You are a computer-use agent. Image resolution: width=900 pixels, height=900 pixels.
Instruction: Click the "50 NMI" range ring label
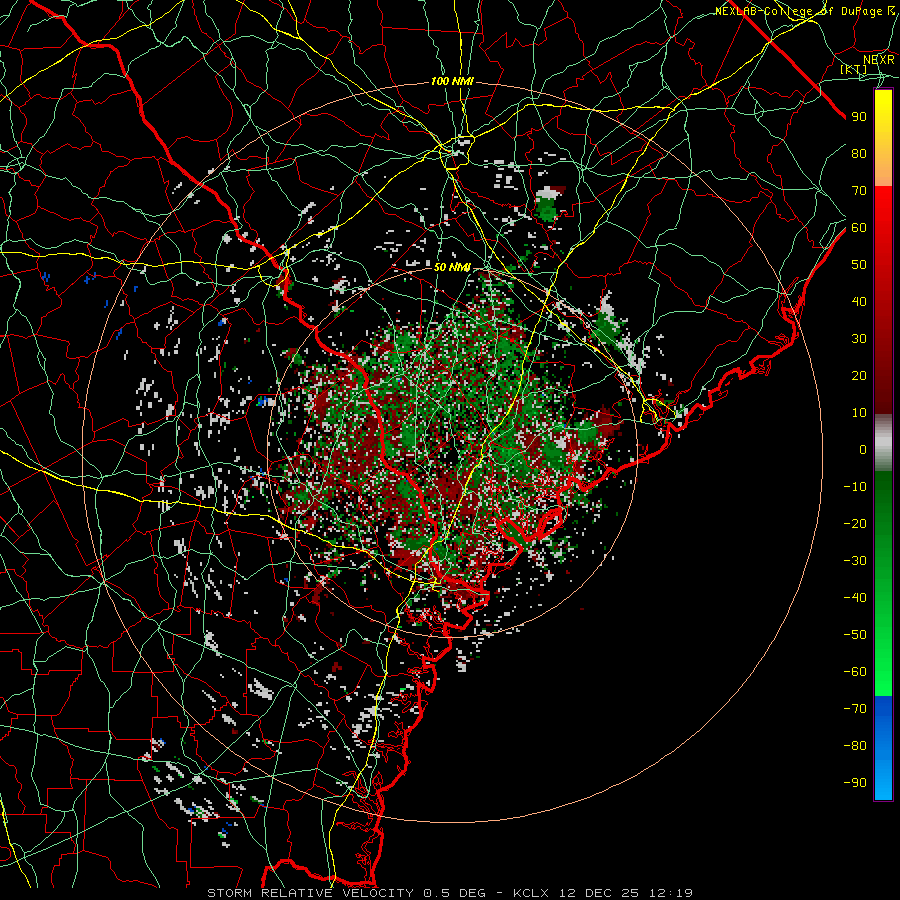pos(452,267)
